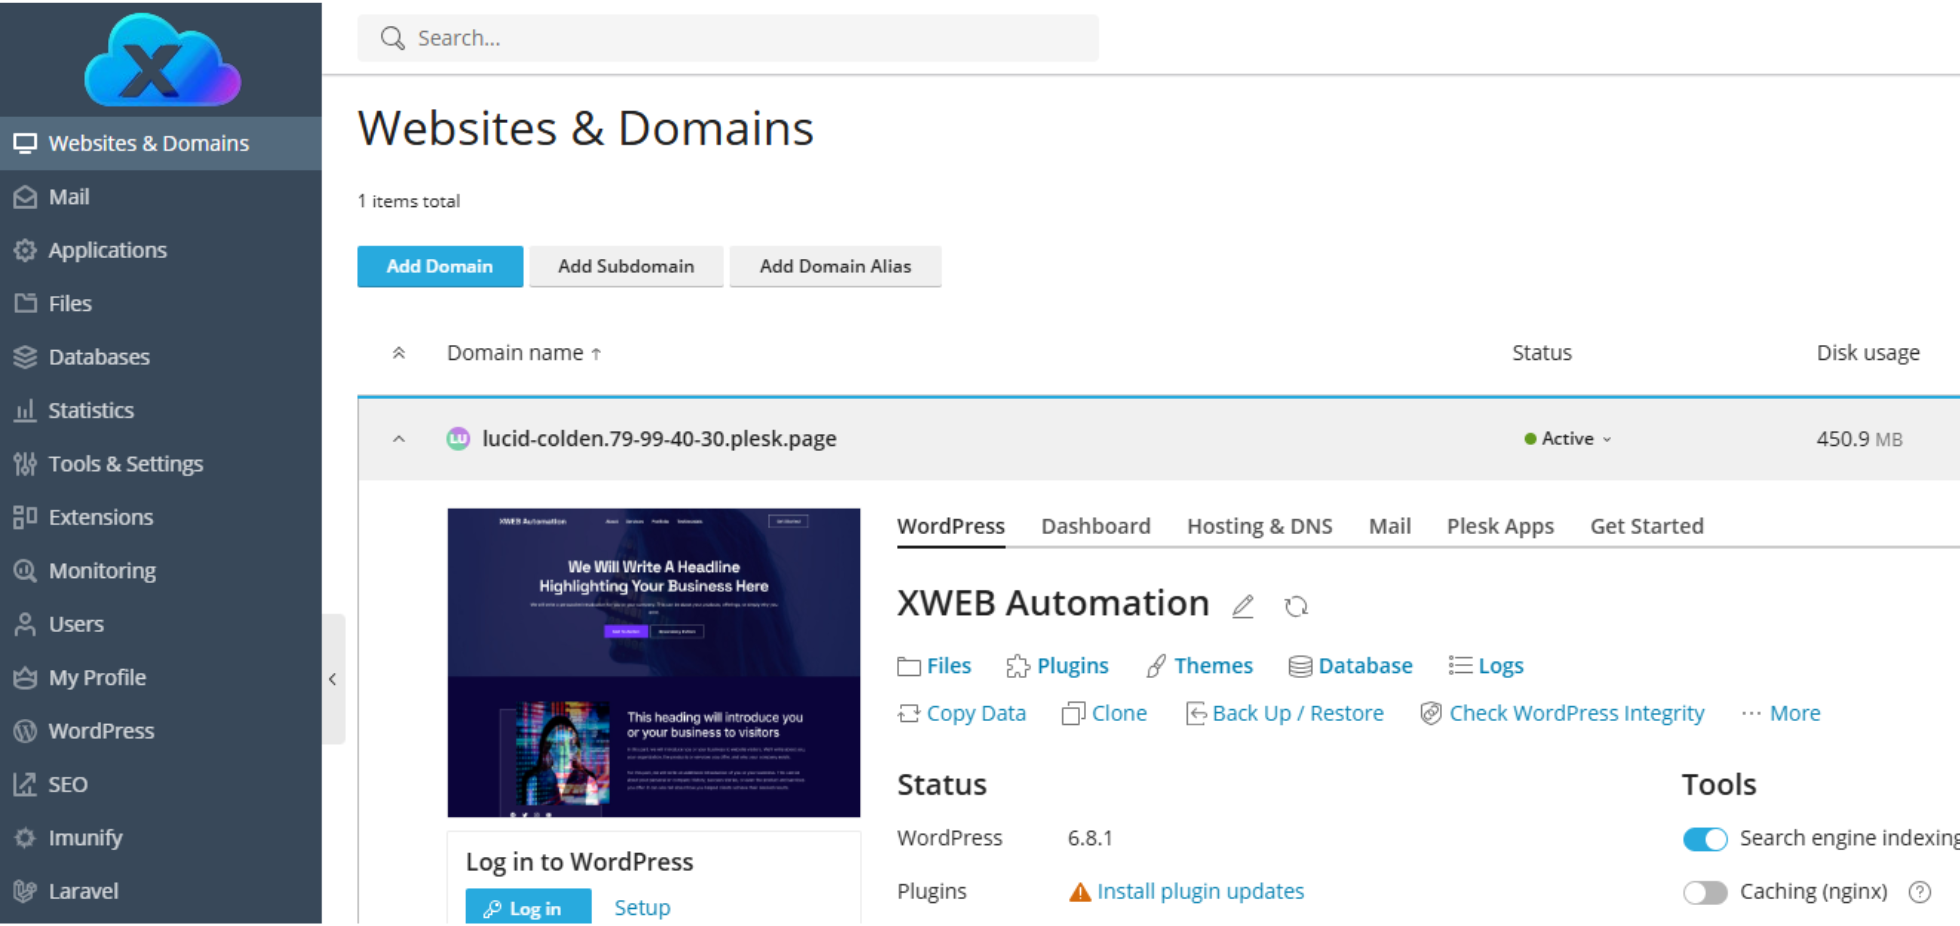Open Themes for the WordPress site
This screenshot has height=926, width=1960.
pos(1199,666)
